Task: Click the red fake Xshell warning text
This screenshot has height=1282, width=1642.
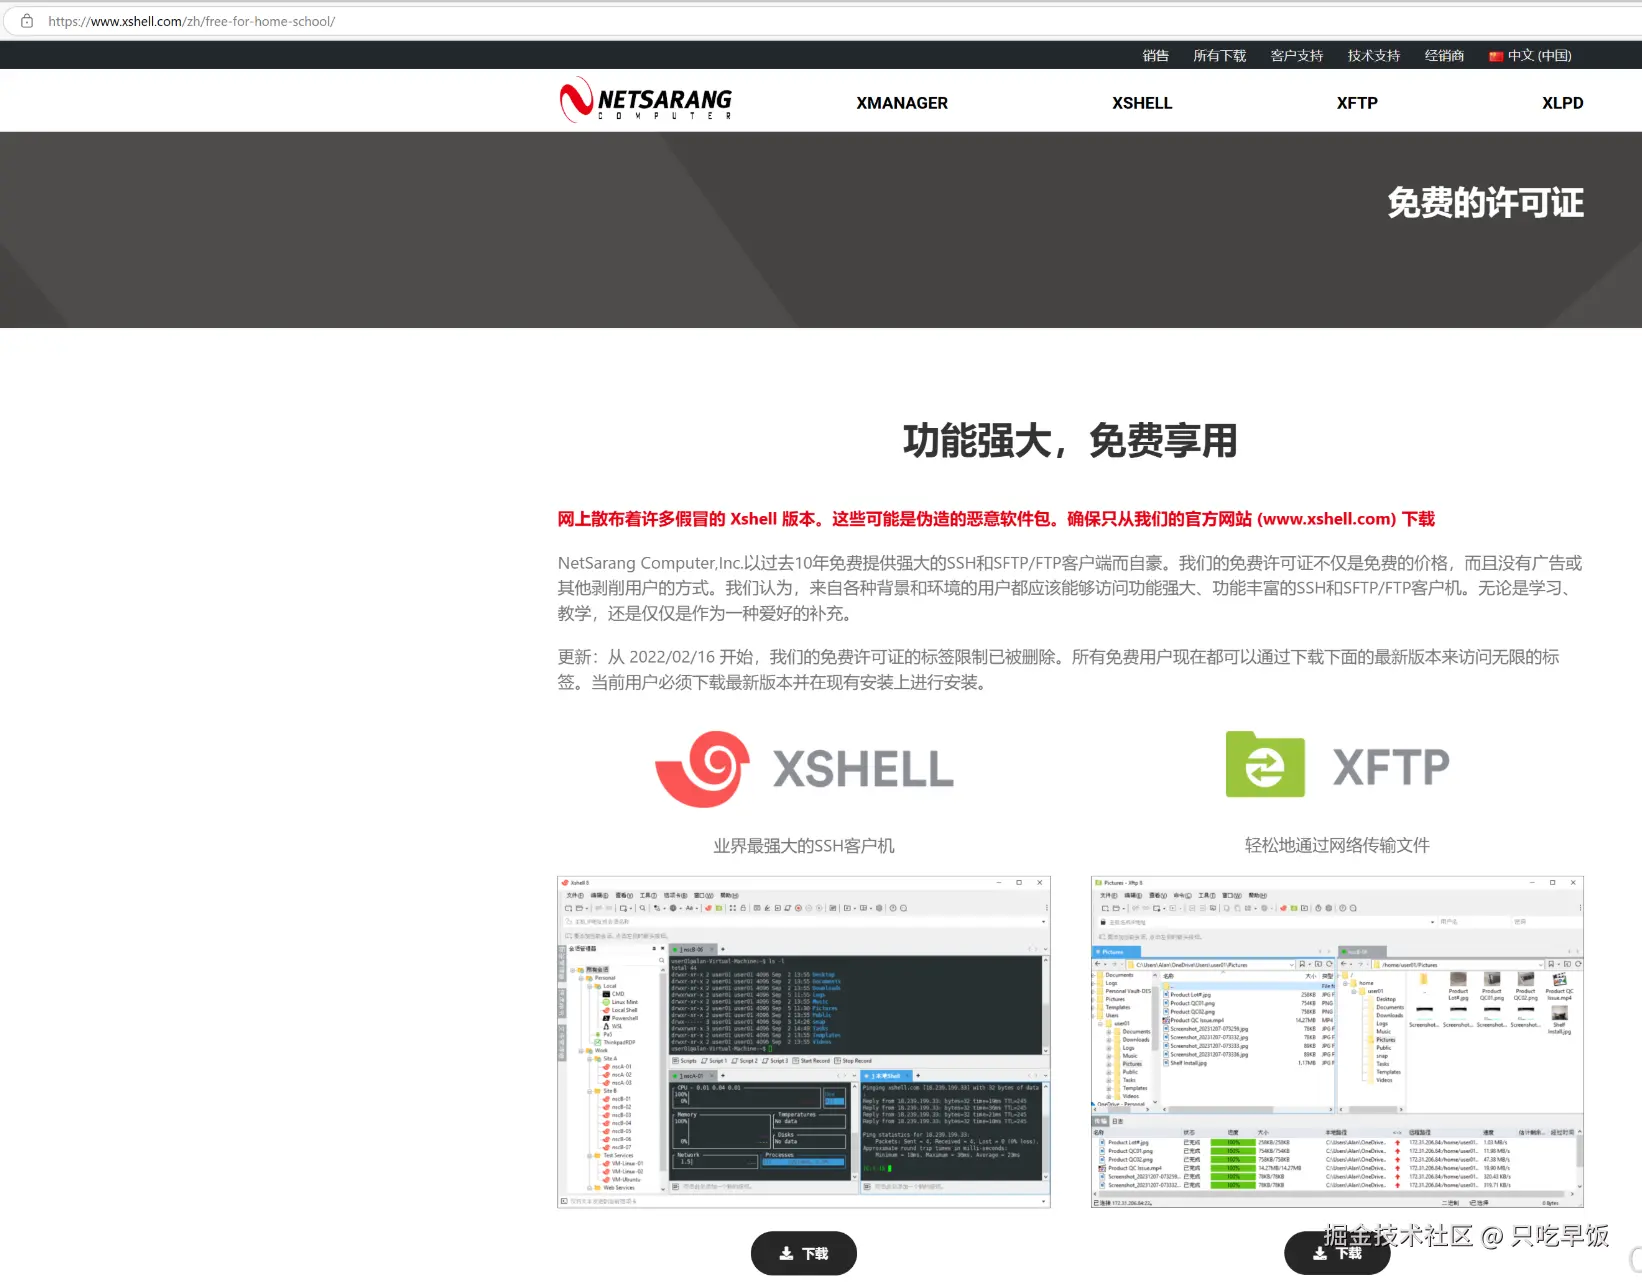Action: click(x=996, y=519)
